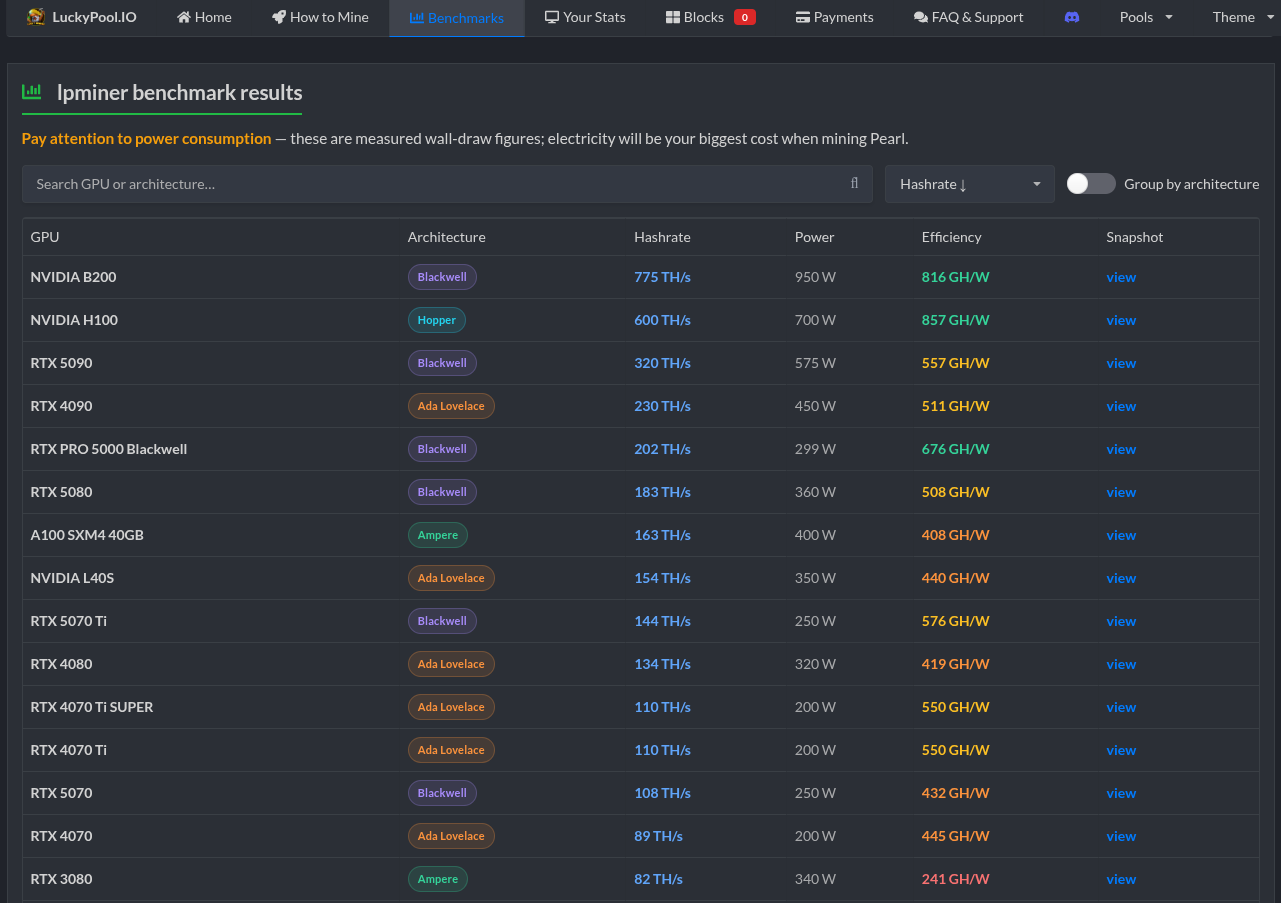Click the LuckyPool.IO logo icon
Screen dimensions: 1281x903
pos(36,17)
